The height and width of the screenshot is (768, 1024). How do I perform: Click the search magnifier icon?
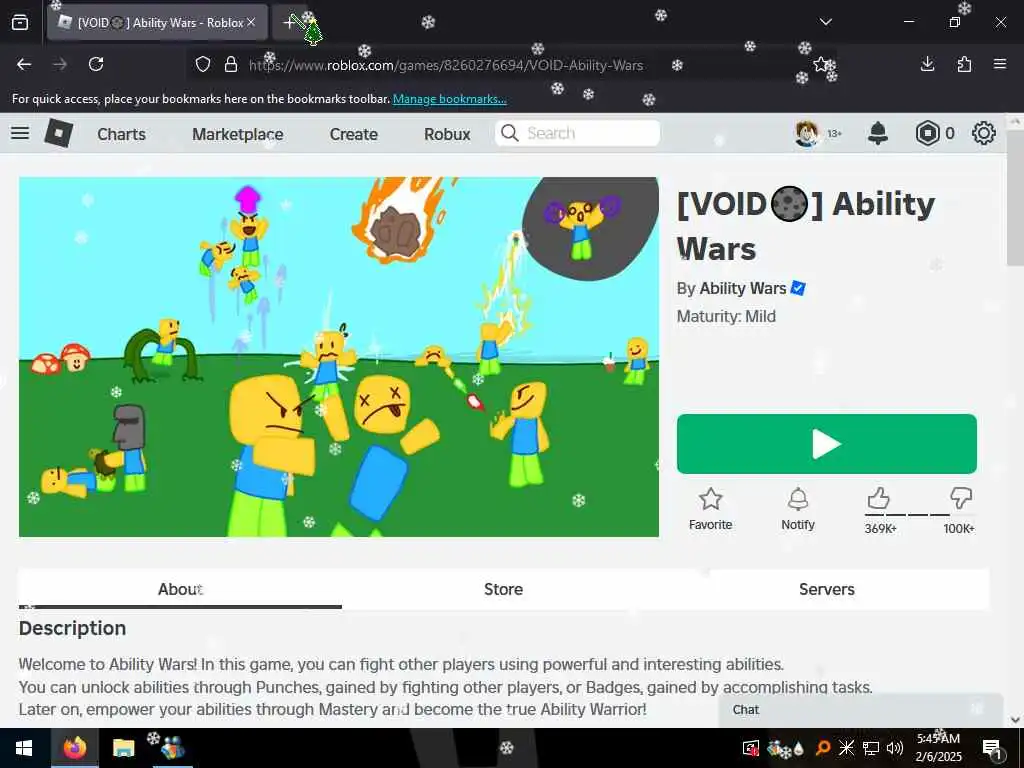click(509, 133)
